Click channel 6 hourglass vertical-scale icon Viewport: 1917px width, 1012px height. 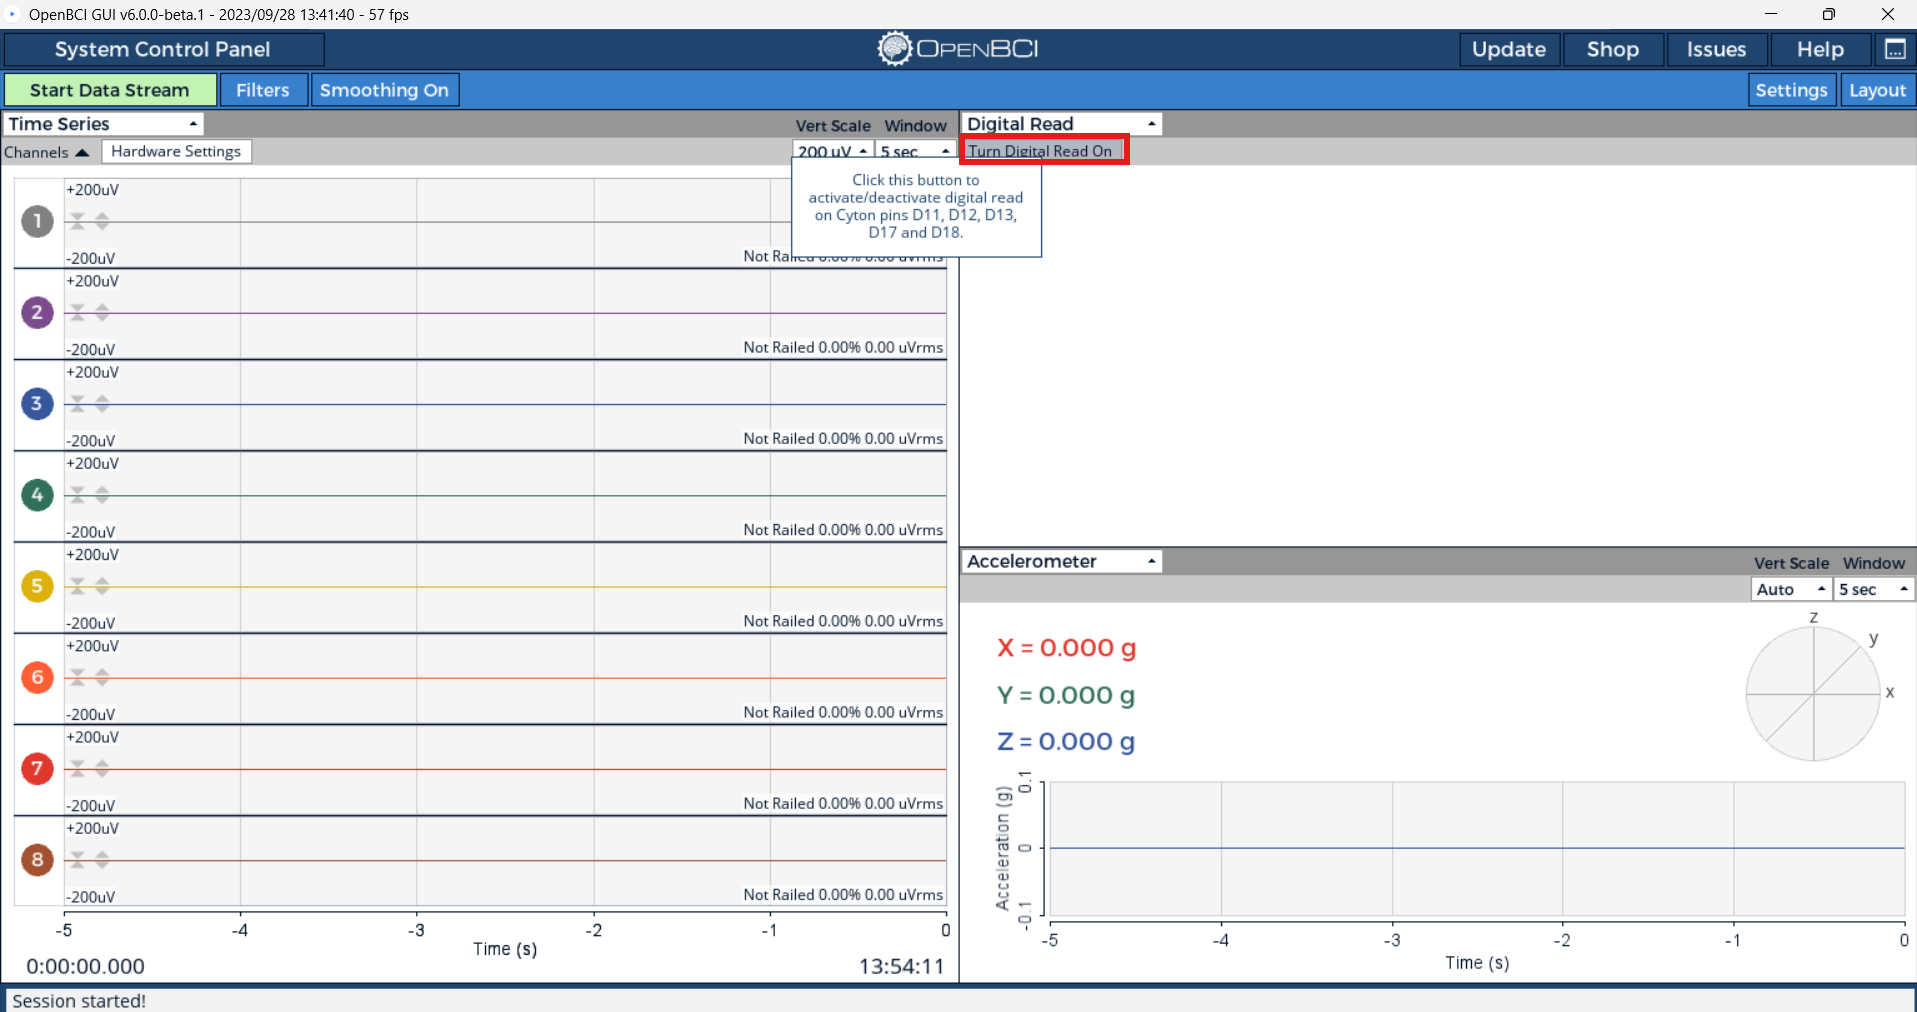point(77,677)
